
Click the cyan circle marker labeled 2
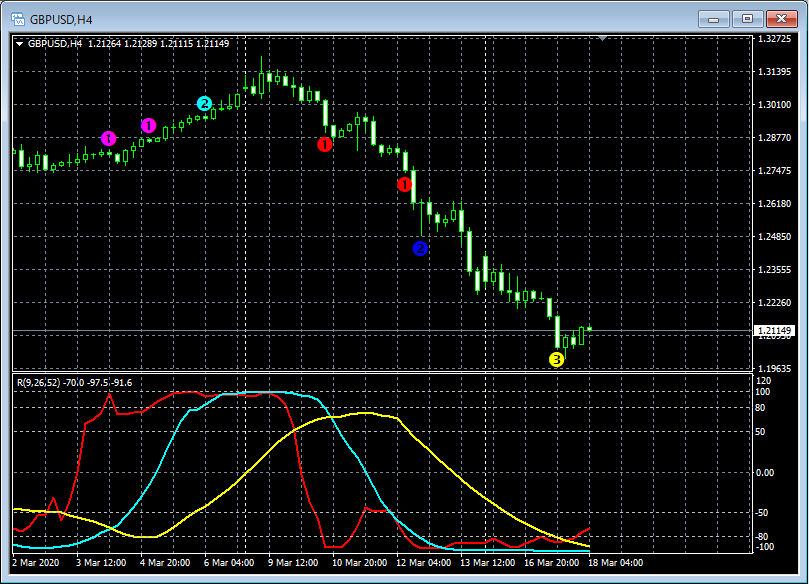point(204,103)
